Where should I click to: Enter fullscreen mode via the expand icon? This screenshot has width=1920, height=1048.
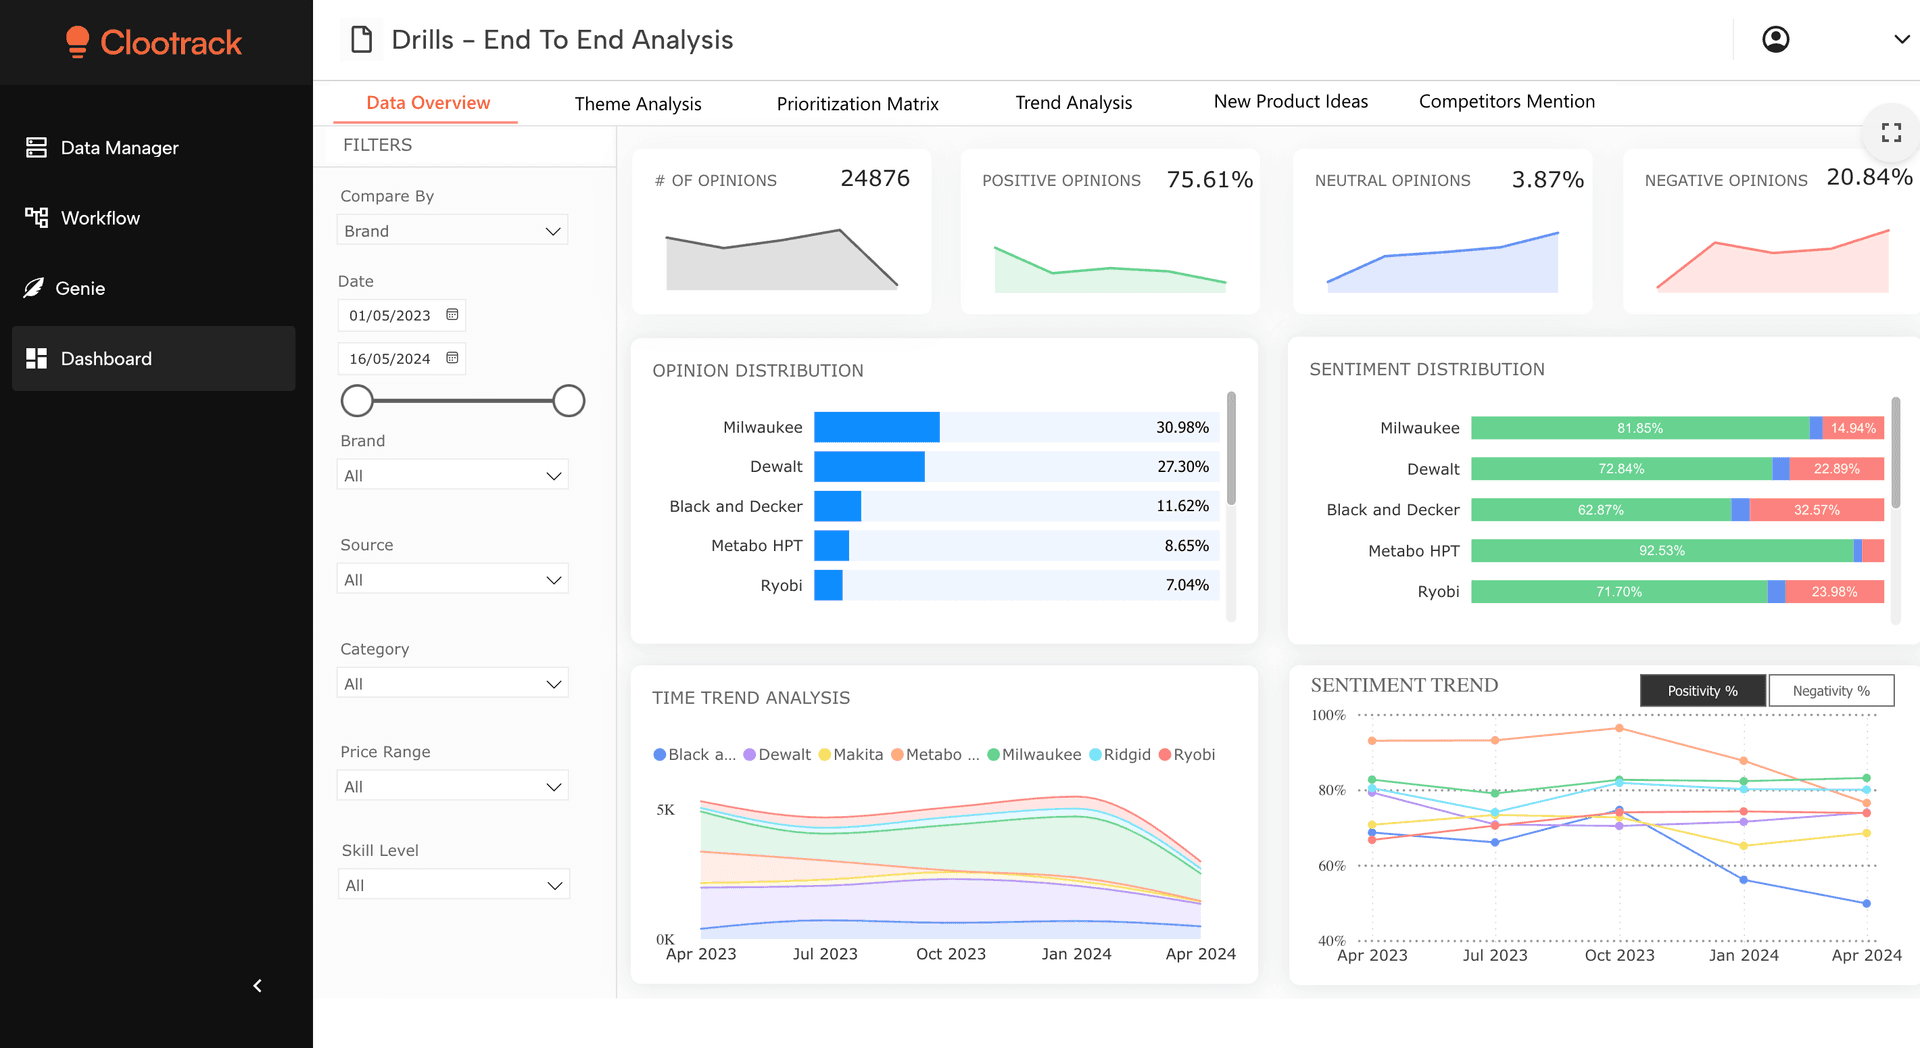(1889, 132)
